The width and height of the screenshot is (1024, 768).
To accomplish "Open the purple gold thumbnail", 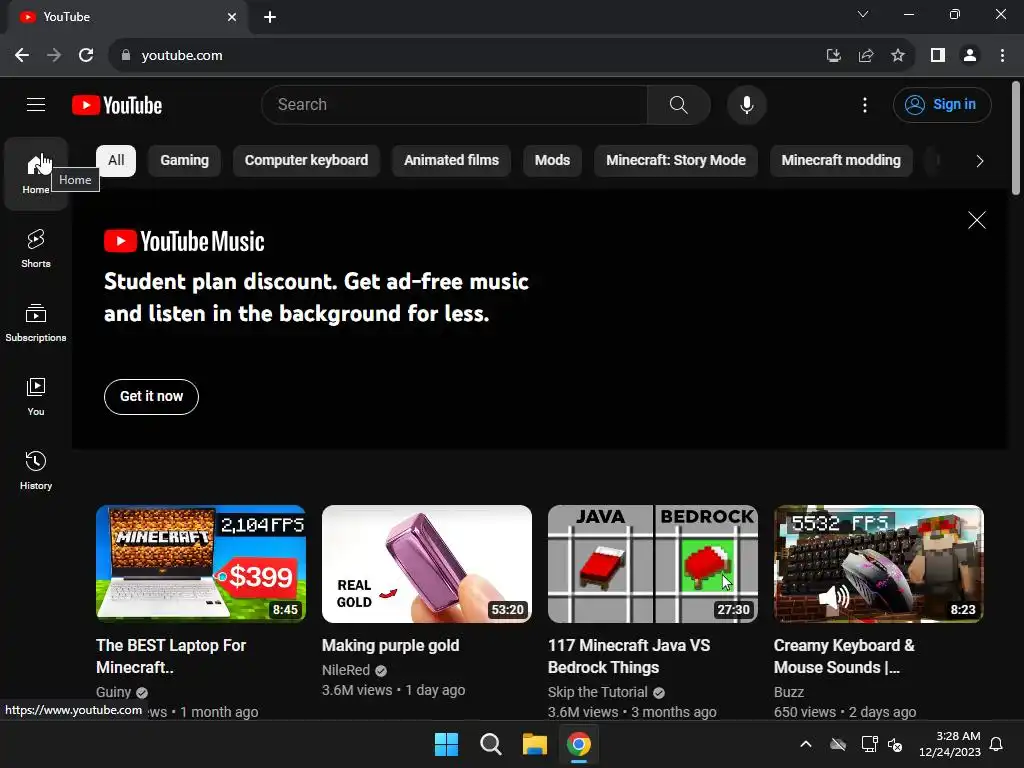I will pos(427,564).
